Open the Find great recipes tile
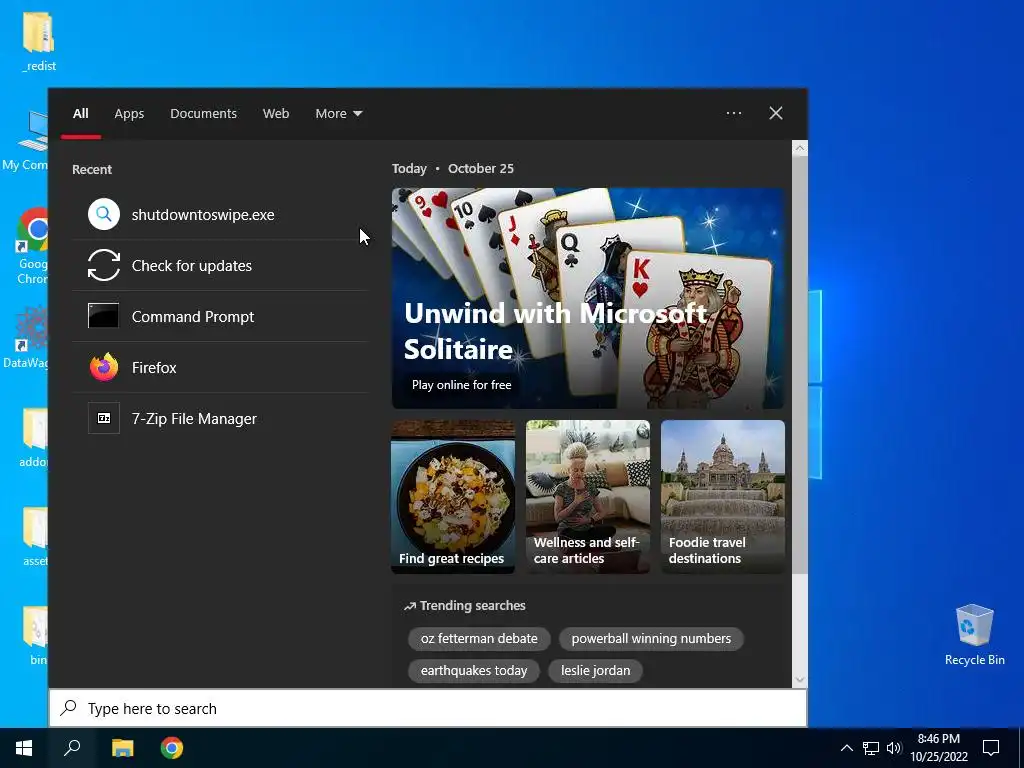The width and height of the screenshot is (1024, 768). click(453, 497)
